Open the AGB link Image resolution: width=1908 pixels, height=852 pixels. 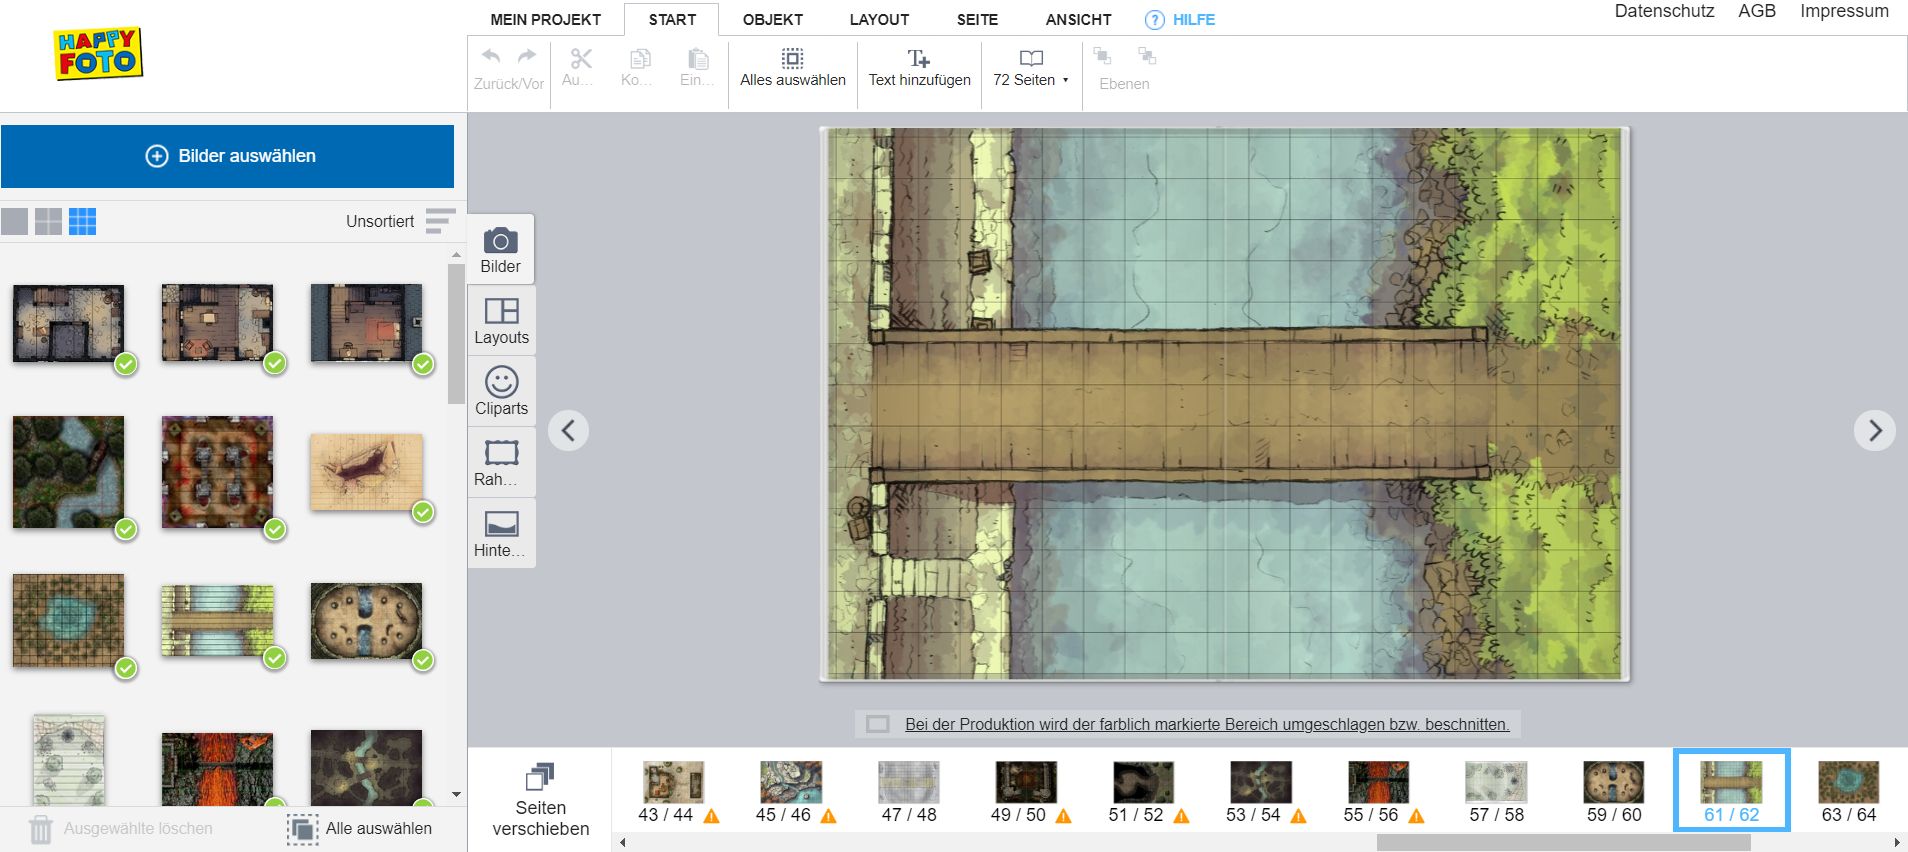pos(1757,11)
